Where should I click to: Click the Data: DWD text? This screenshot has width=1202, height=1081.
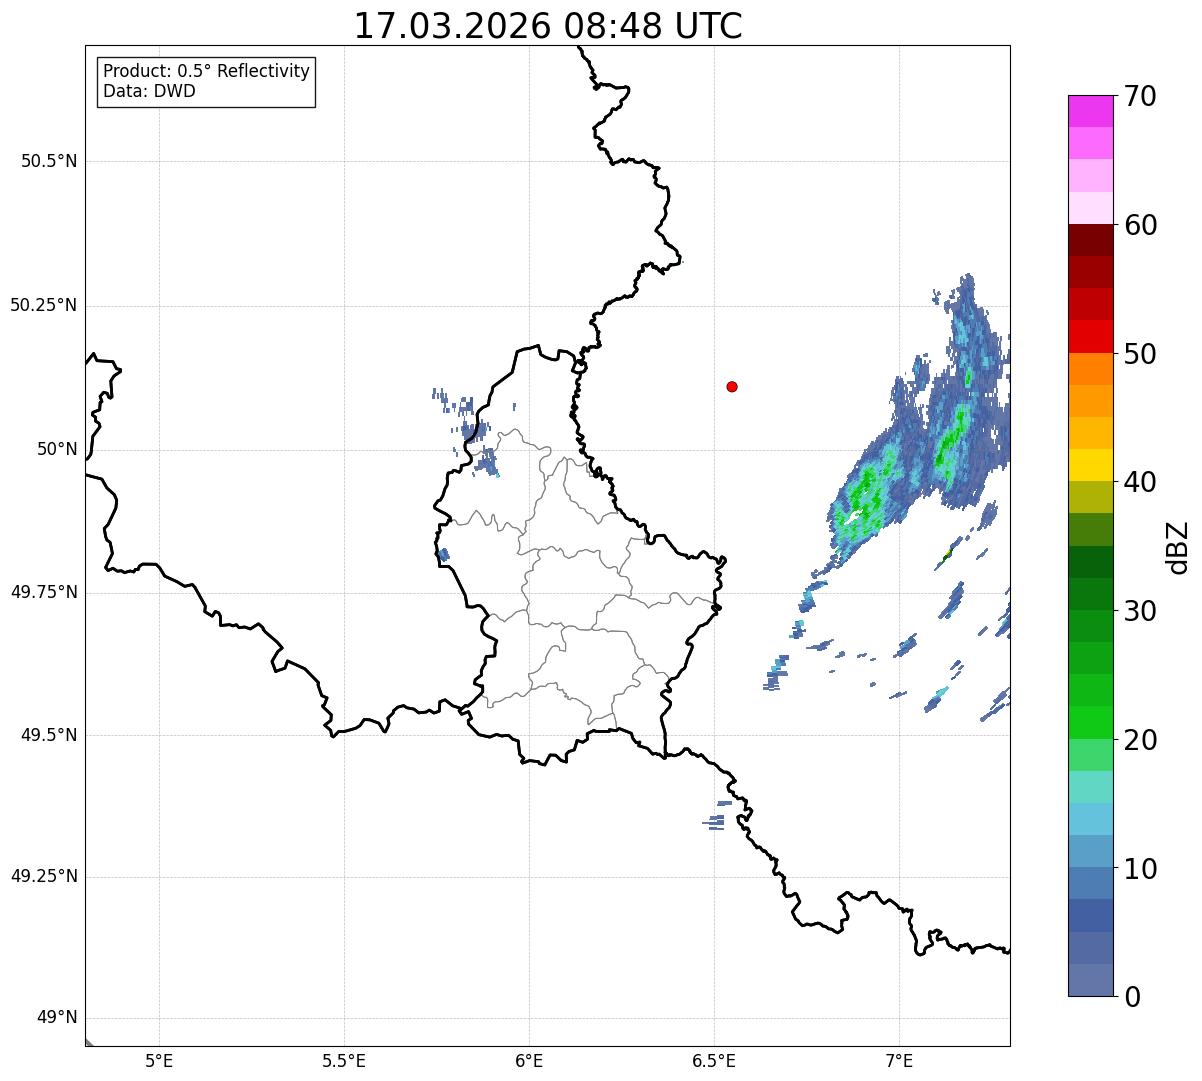149,91
